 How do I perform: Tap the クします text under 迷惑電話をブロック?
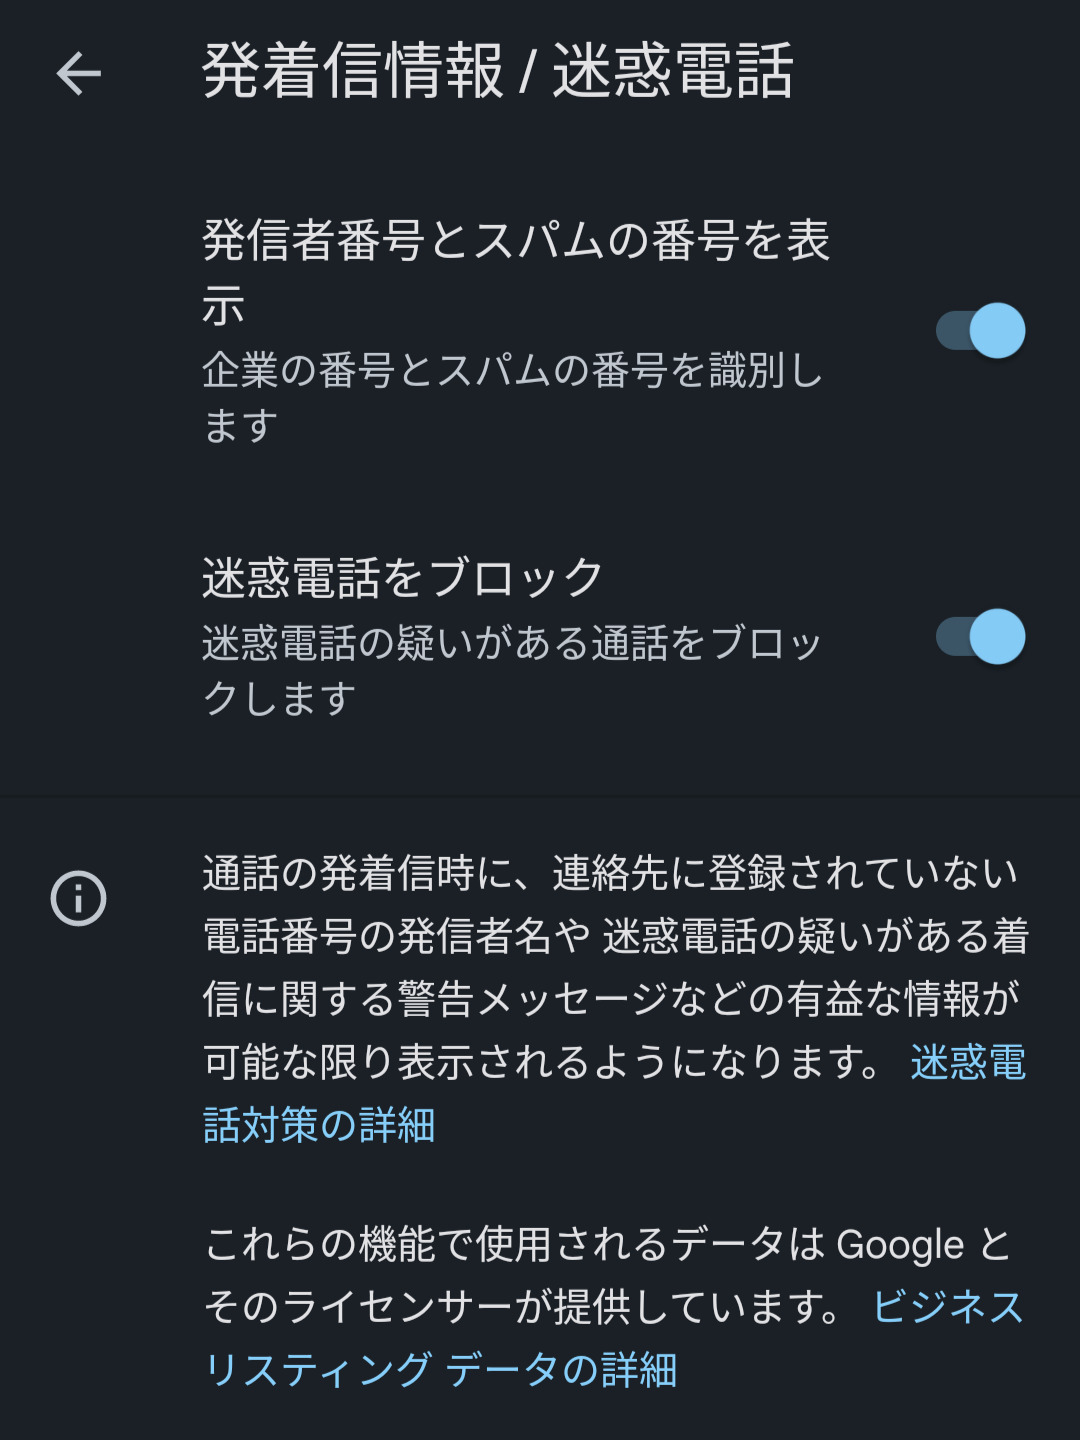(279, 699)
